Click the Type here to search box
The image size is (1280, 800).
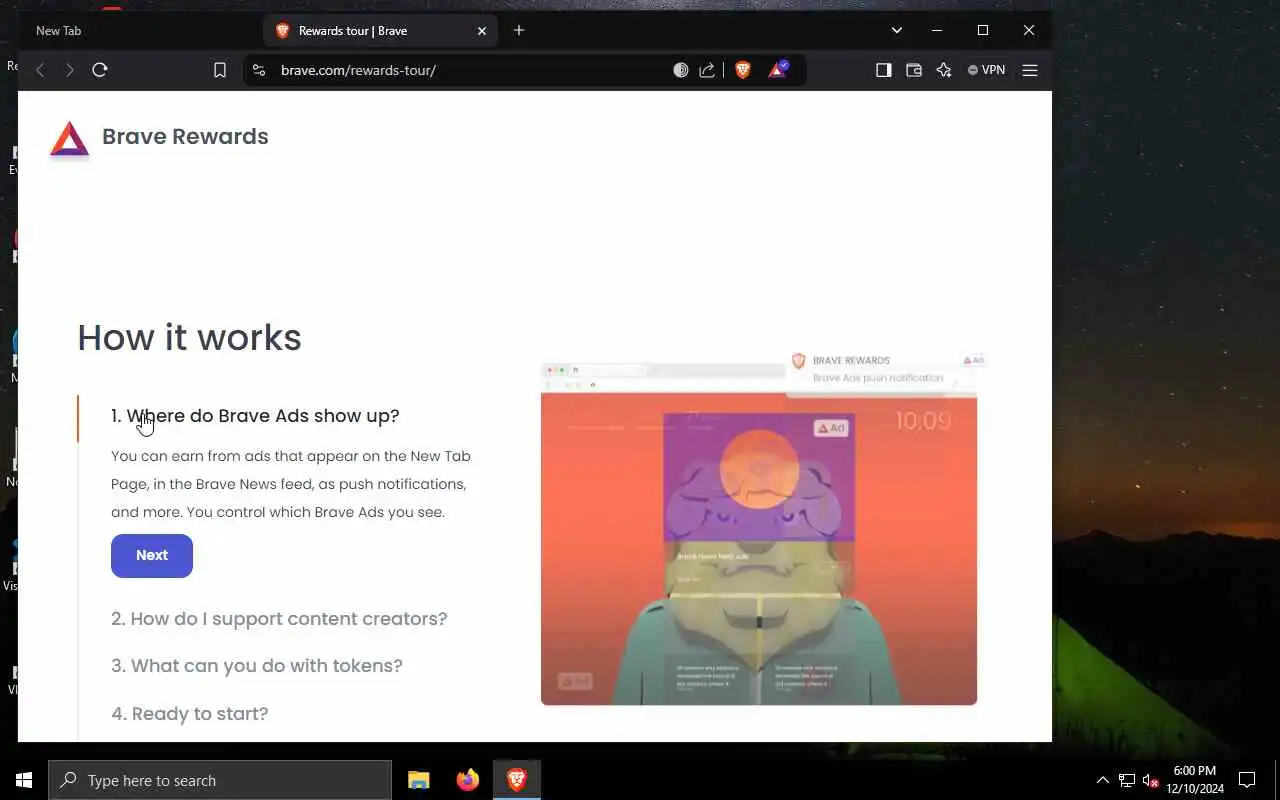click(220, 780)
